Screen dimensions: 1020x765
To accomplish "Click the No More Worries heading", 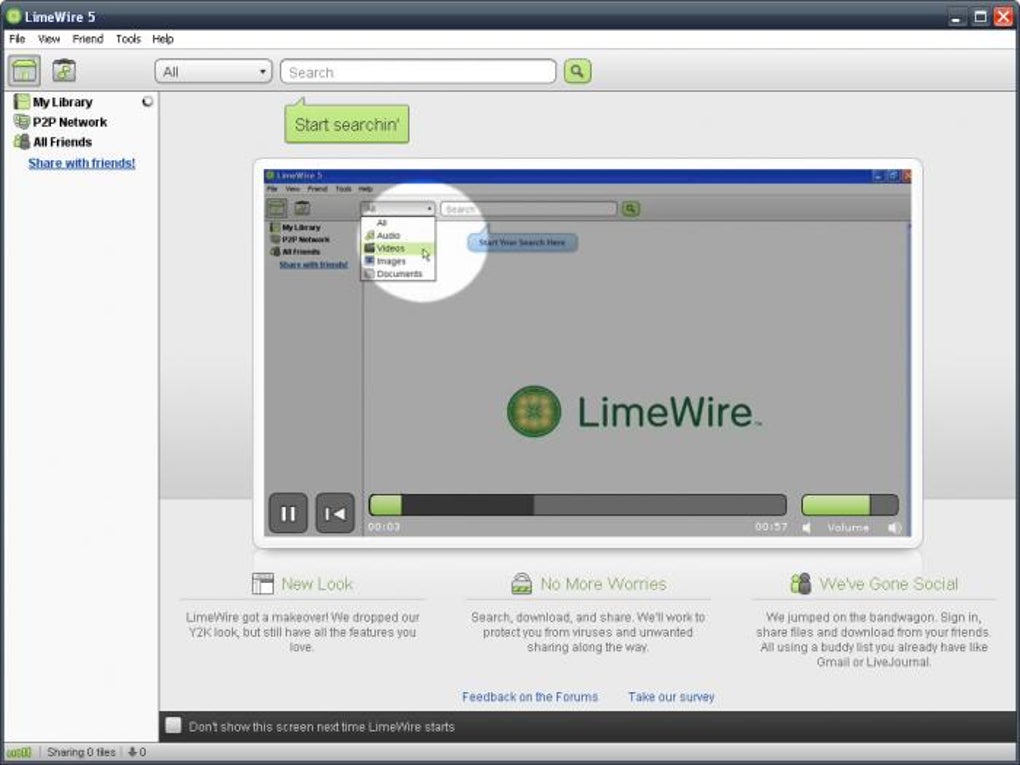I will pos(603,584).
